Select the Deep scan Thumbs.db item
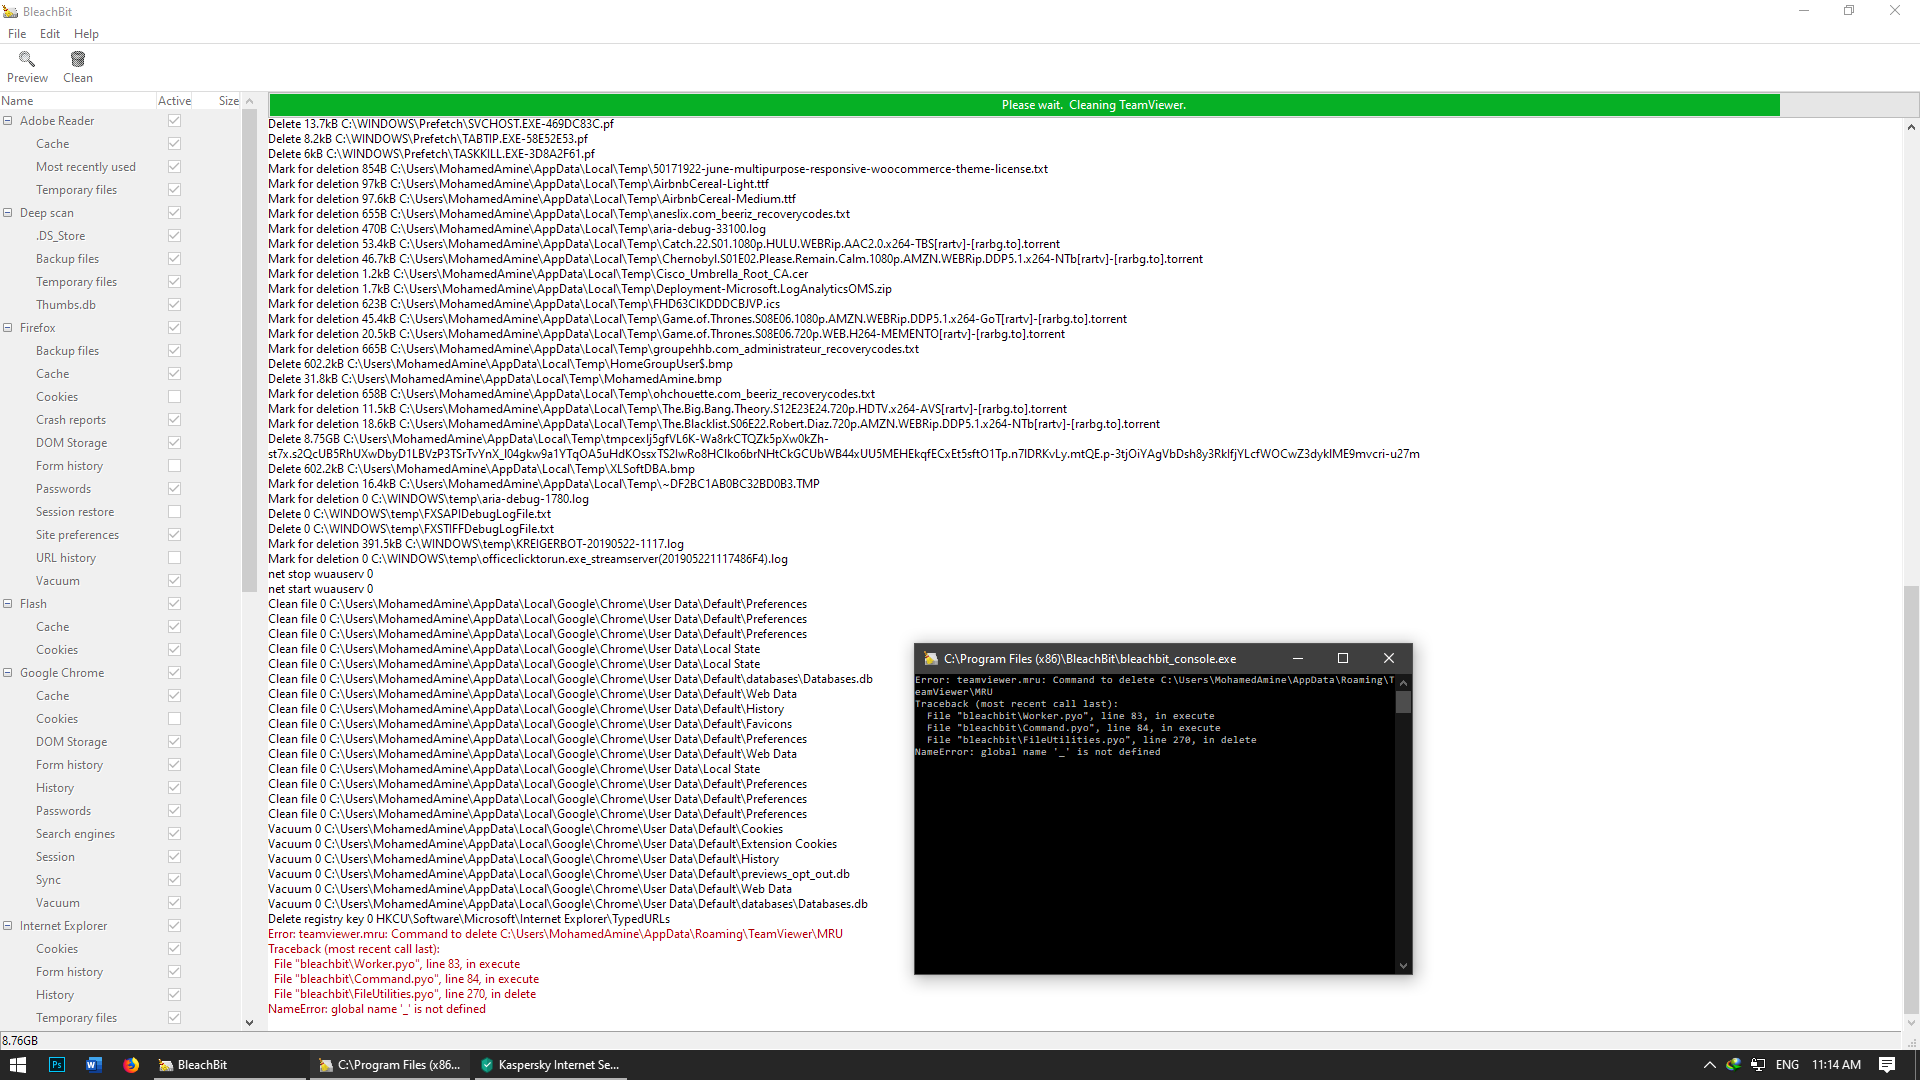 tap(66, 305)
